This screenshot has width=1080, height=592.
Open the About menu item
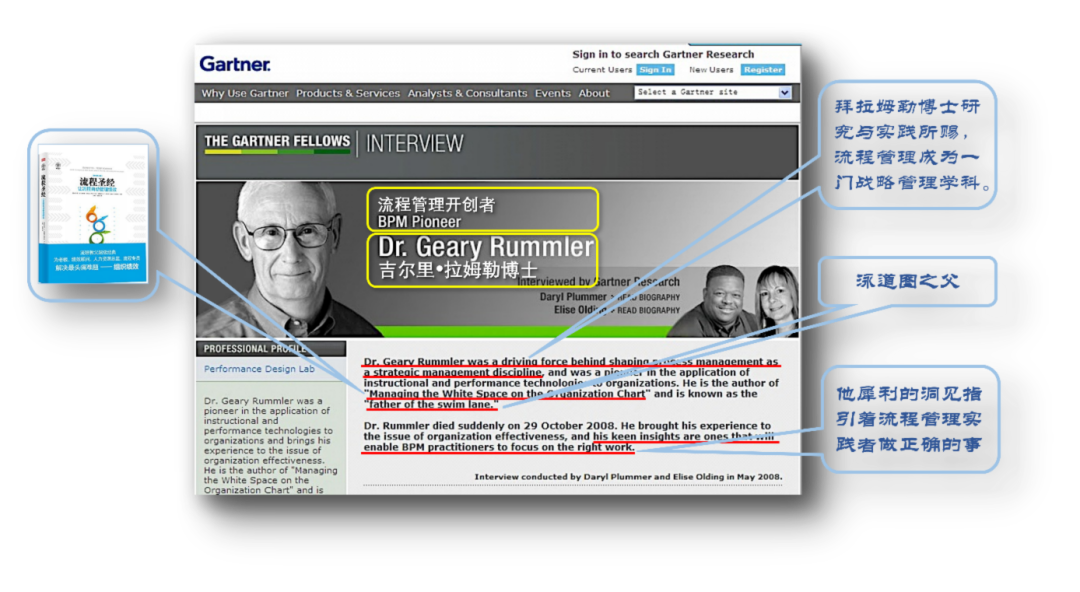[594, 93]
